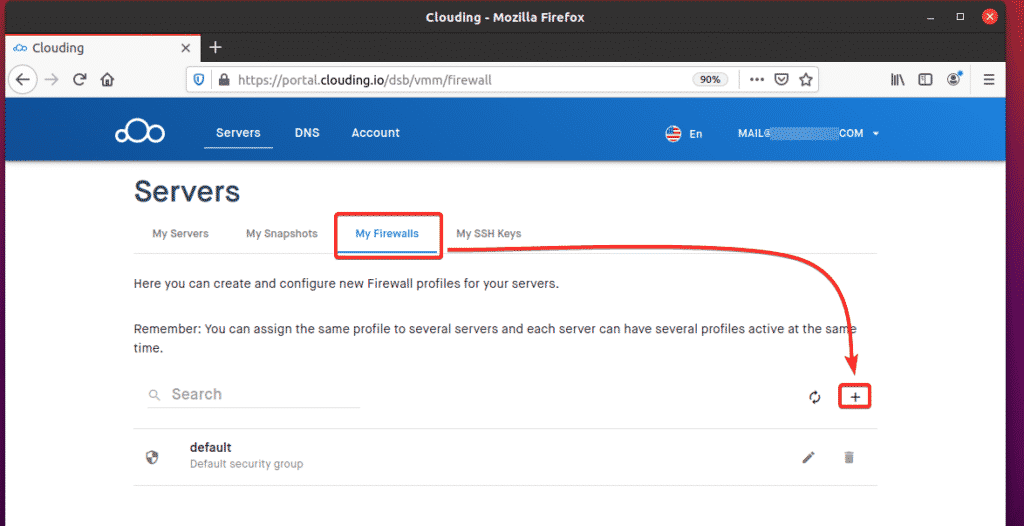Image resolution: width=1024 pixels, height=526 pixels.
Task: Delete the default firewall profile
Action: [849, 457]
